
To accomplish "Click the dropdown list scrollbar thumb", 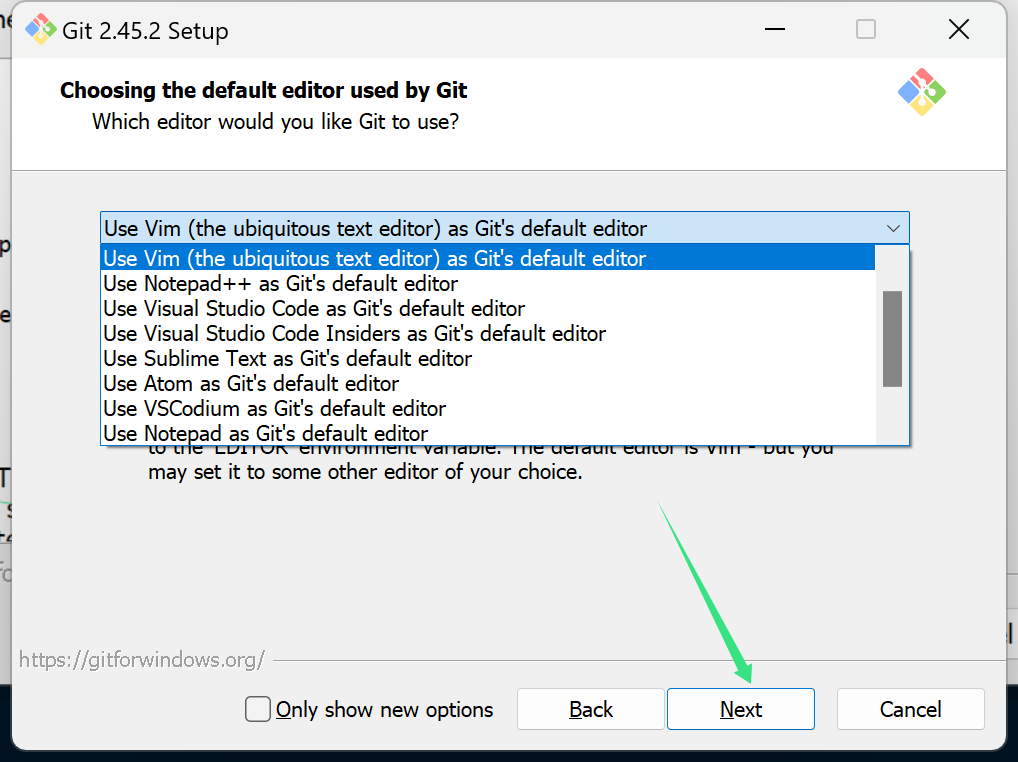I will point(892,338).
